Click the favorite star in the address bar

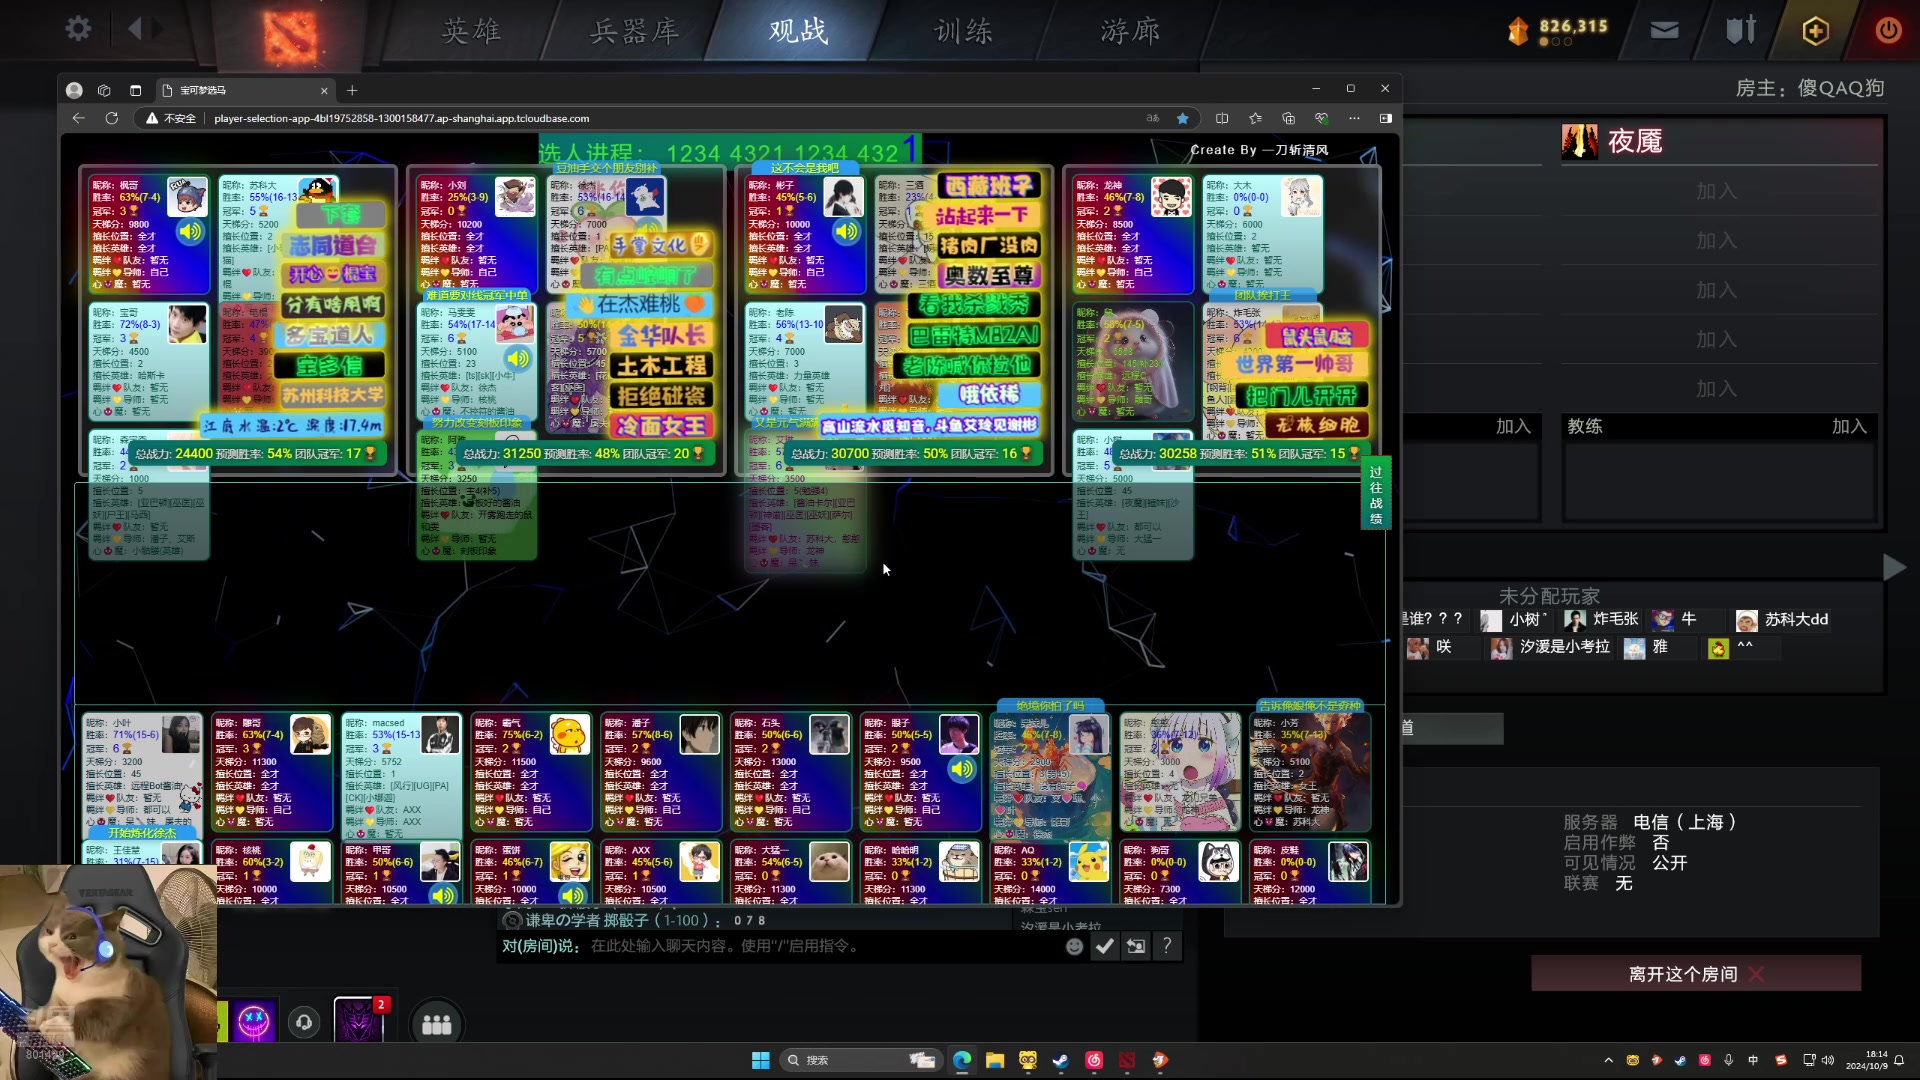click(1183, 118)
